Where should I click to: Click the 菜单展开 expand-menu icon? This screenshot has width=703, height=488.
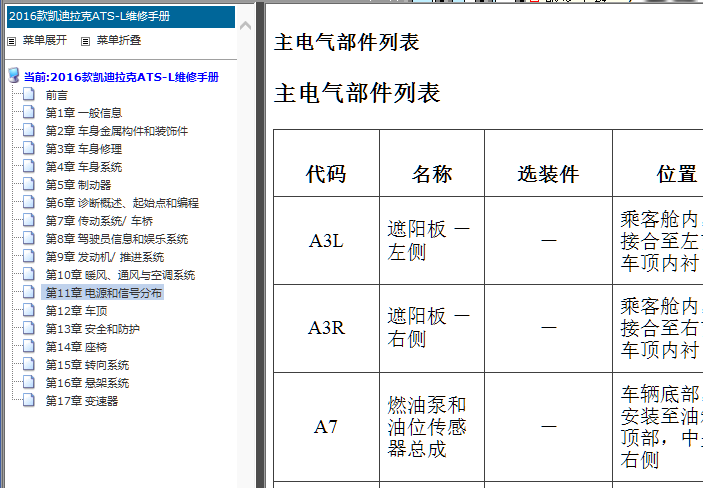[x=12, y=41]
